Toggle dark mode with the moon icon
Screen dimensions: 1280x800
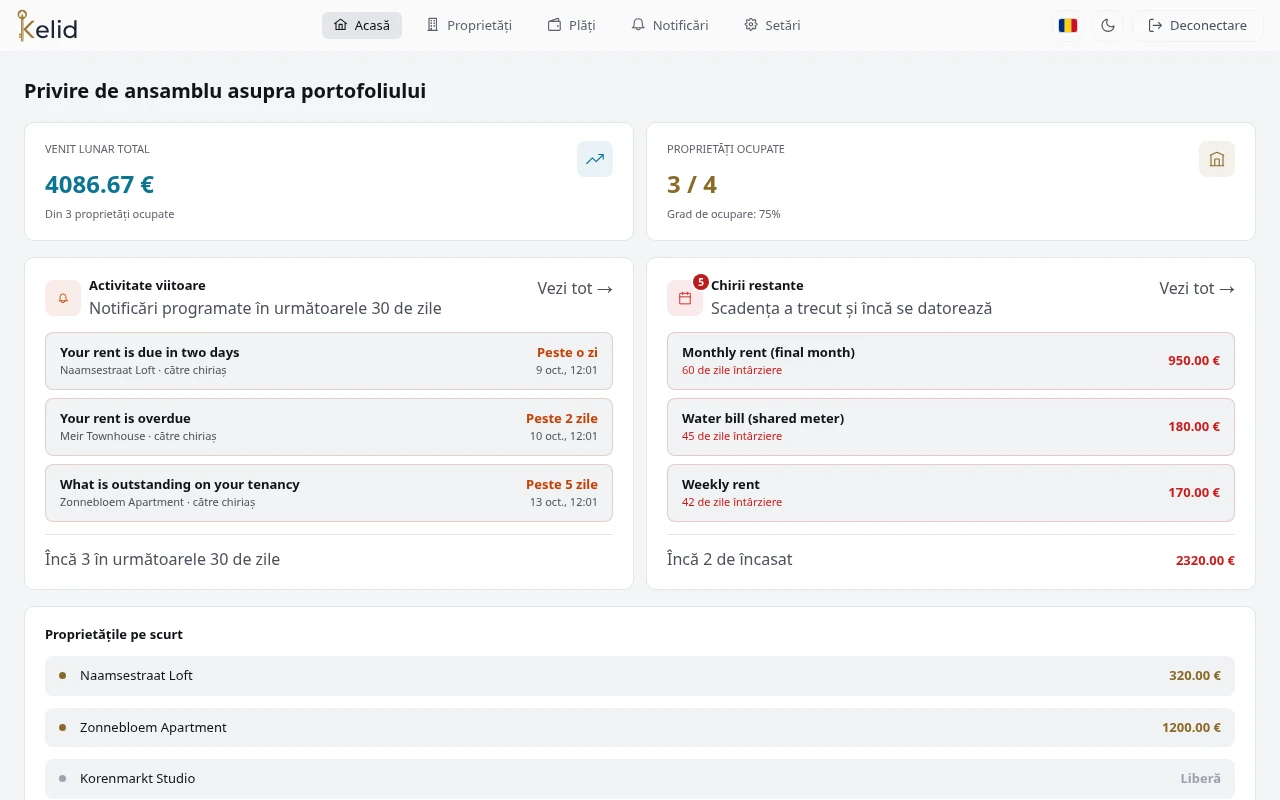click(1108, 26)
